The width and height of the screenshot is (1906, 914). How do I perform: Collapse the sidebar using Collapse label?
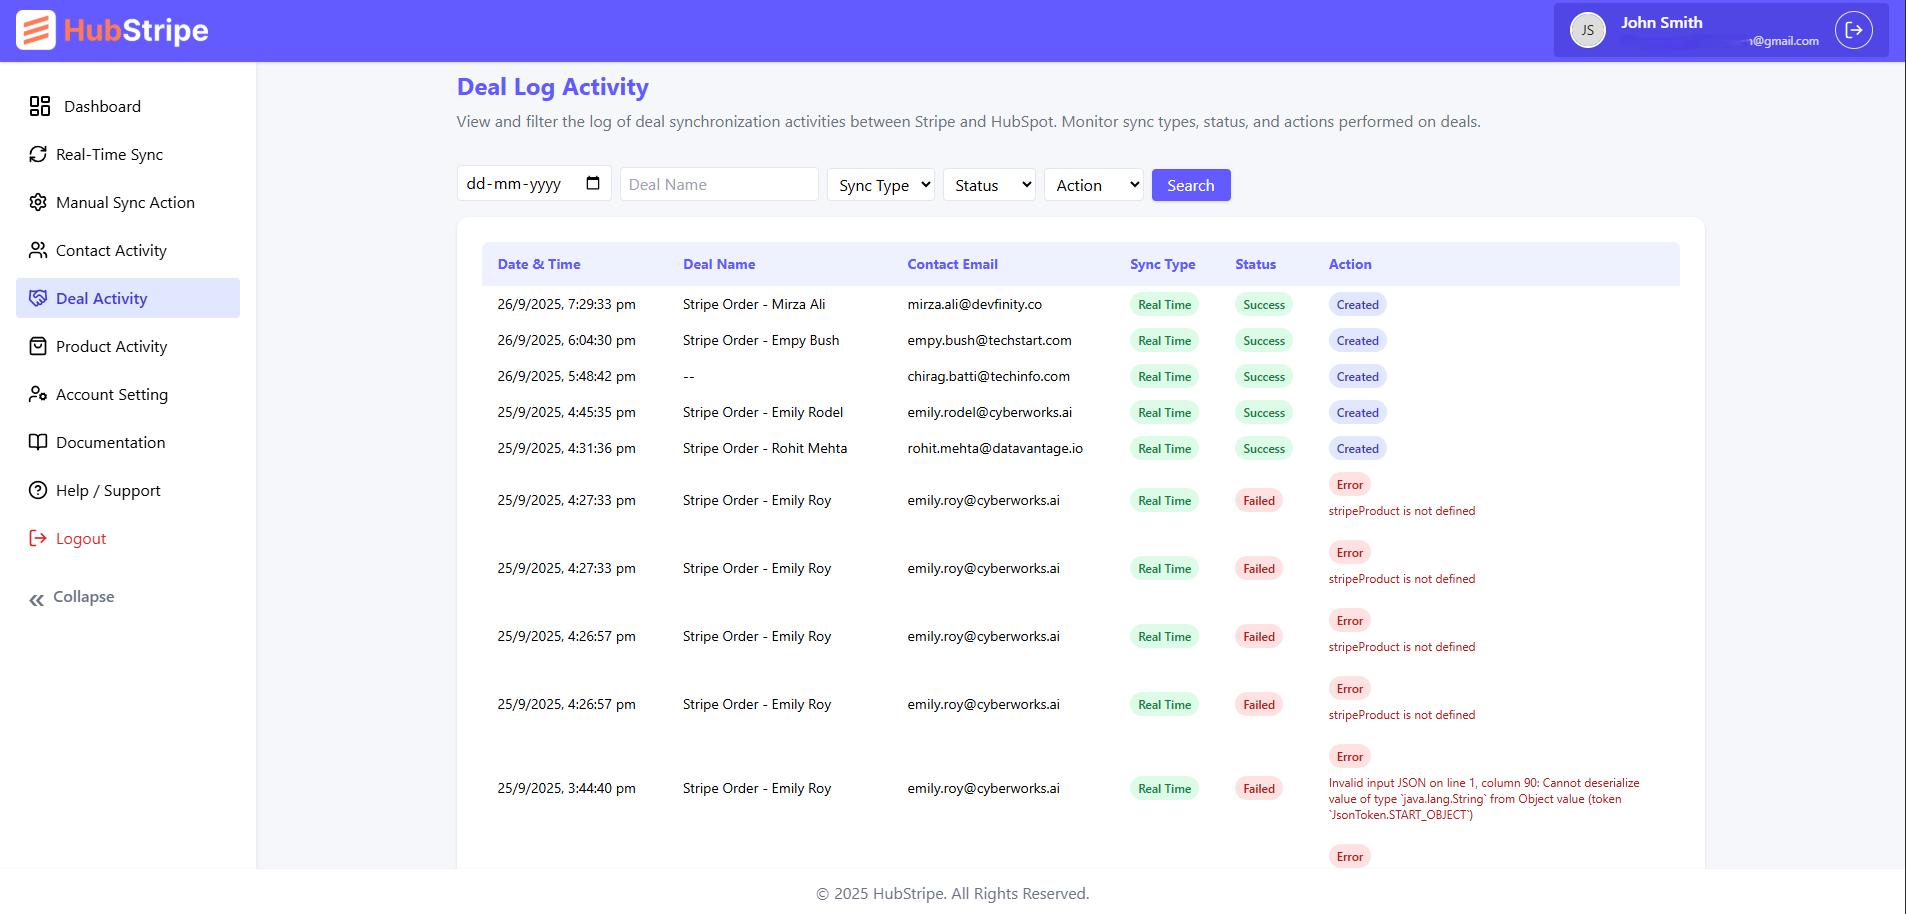coord(84,597)
